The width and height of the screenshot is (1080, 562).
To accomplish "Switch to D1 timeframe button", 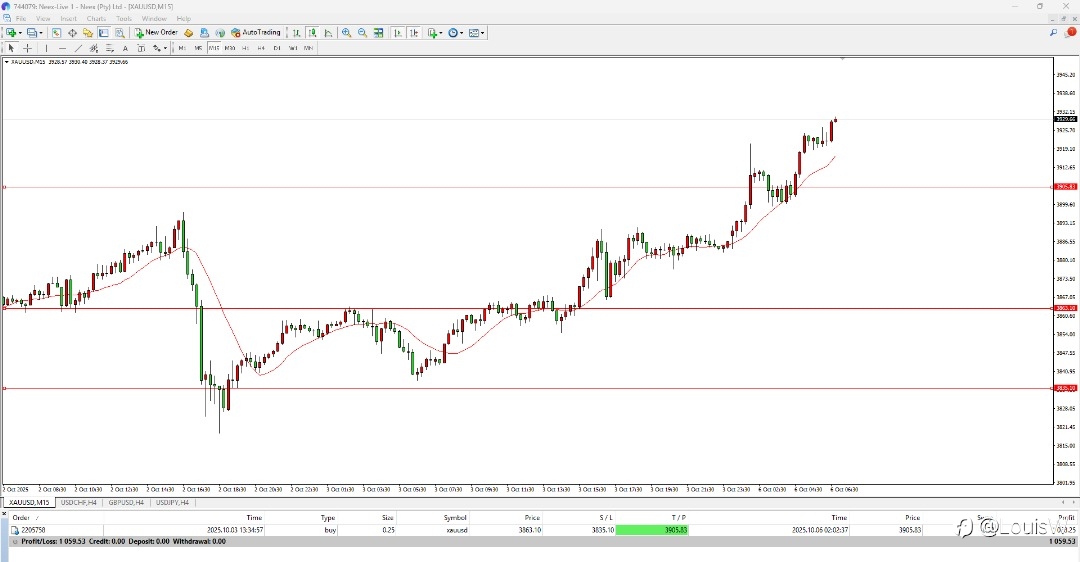I will pos(277,48).
